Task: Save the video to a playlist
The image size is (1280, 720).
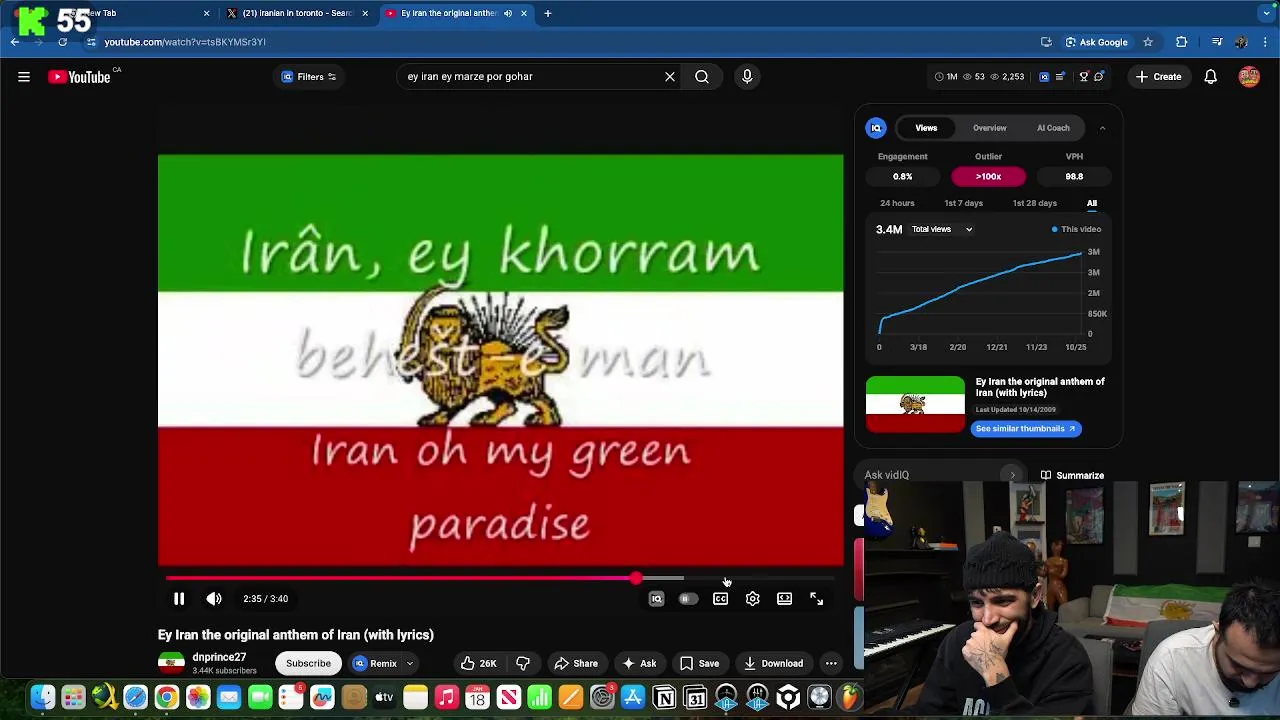Action: [x=699, y=663]
